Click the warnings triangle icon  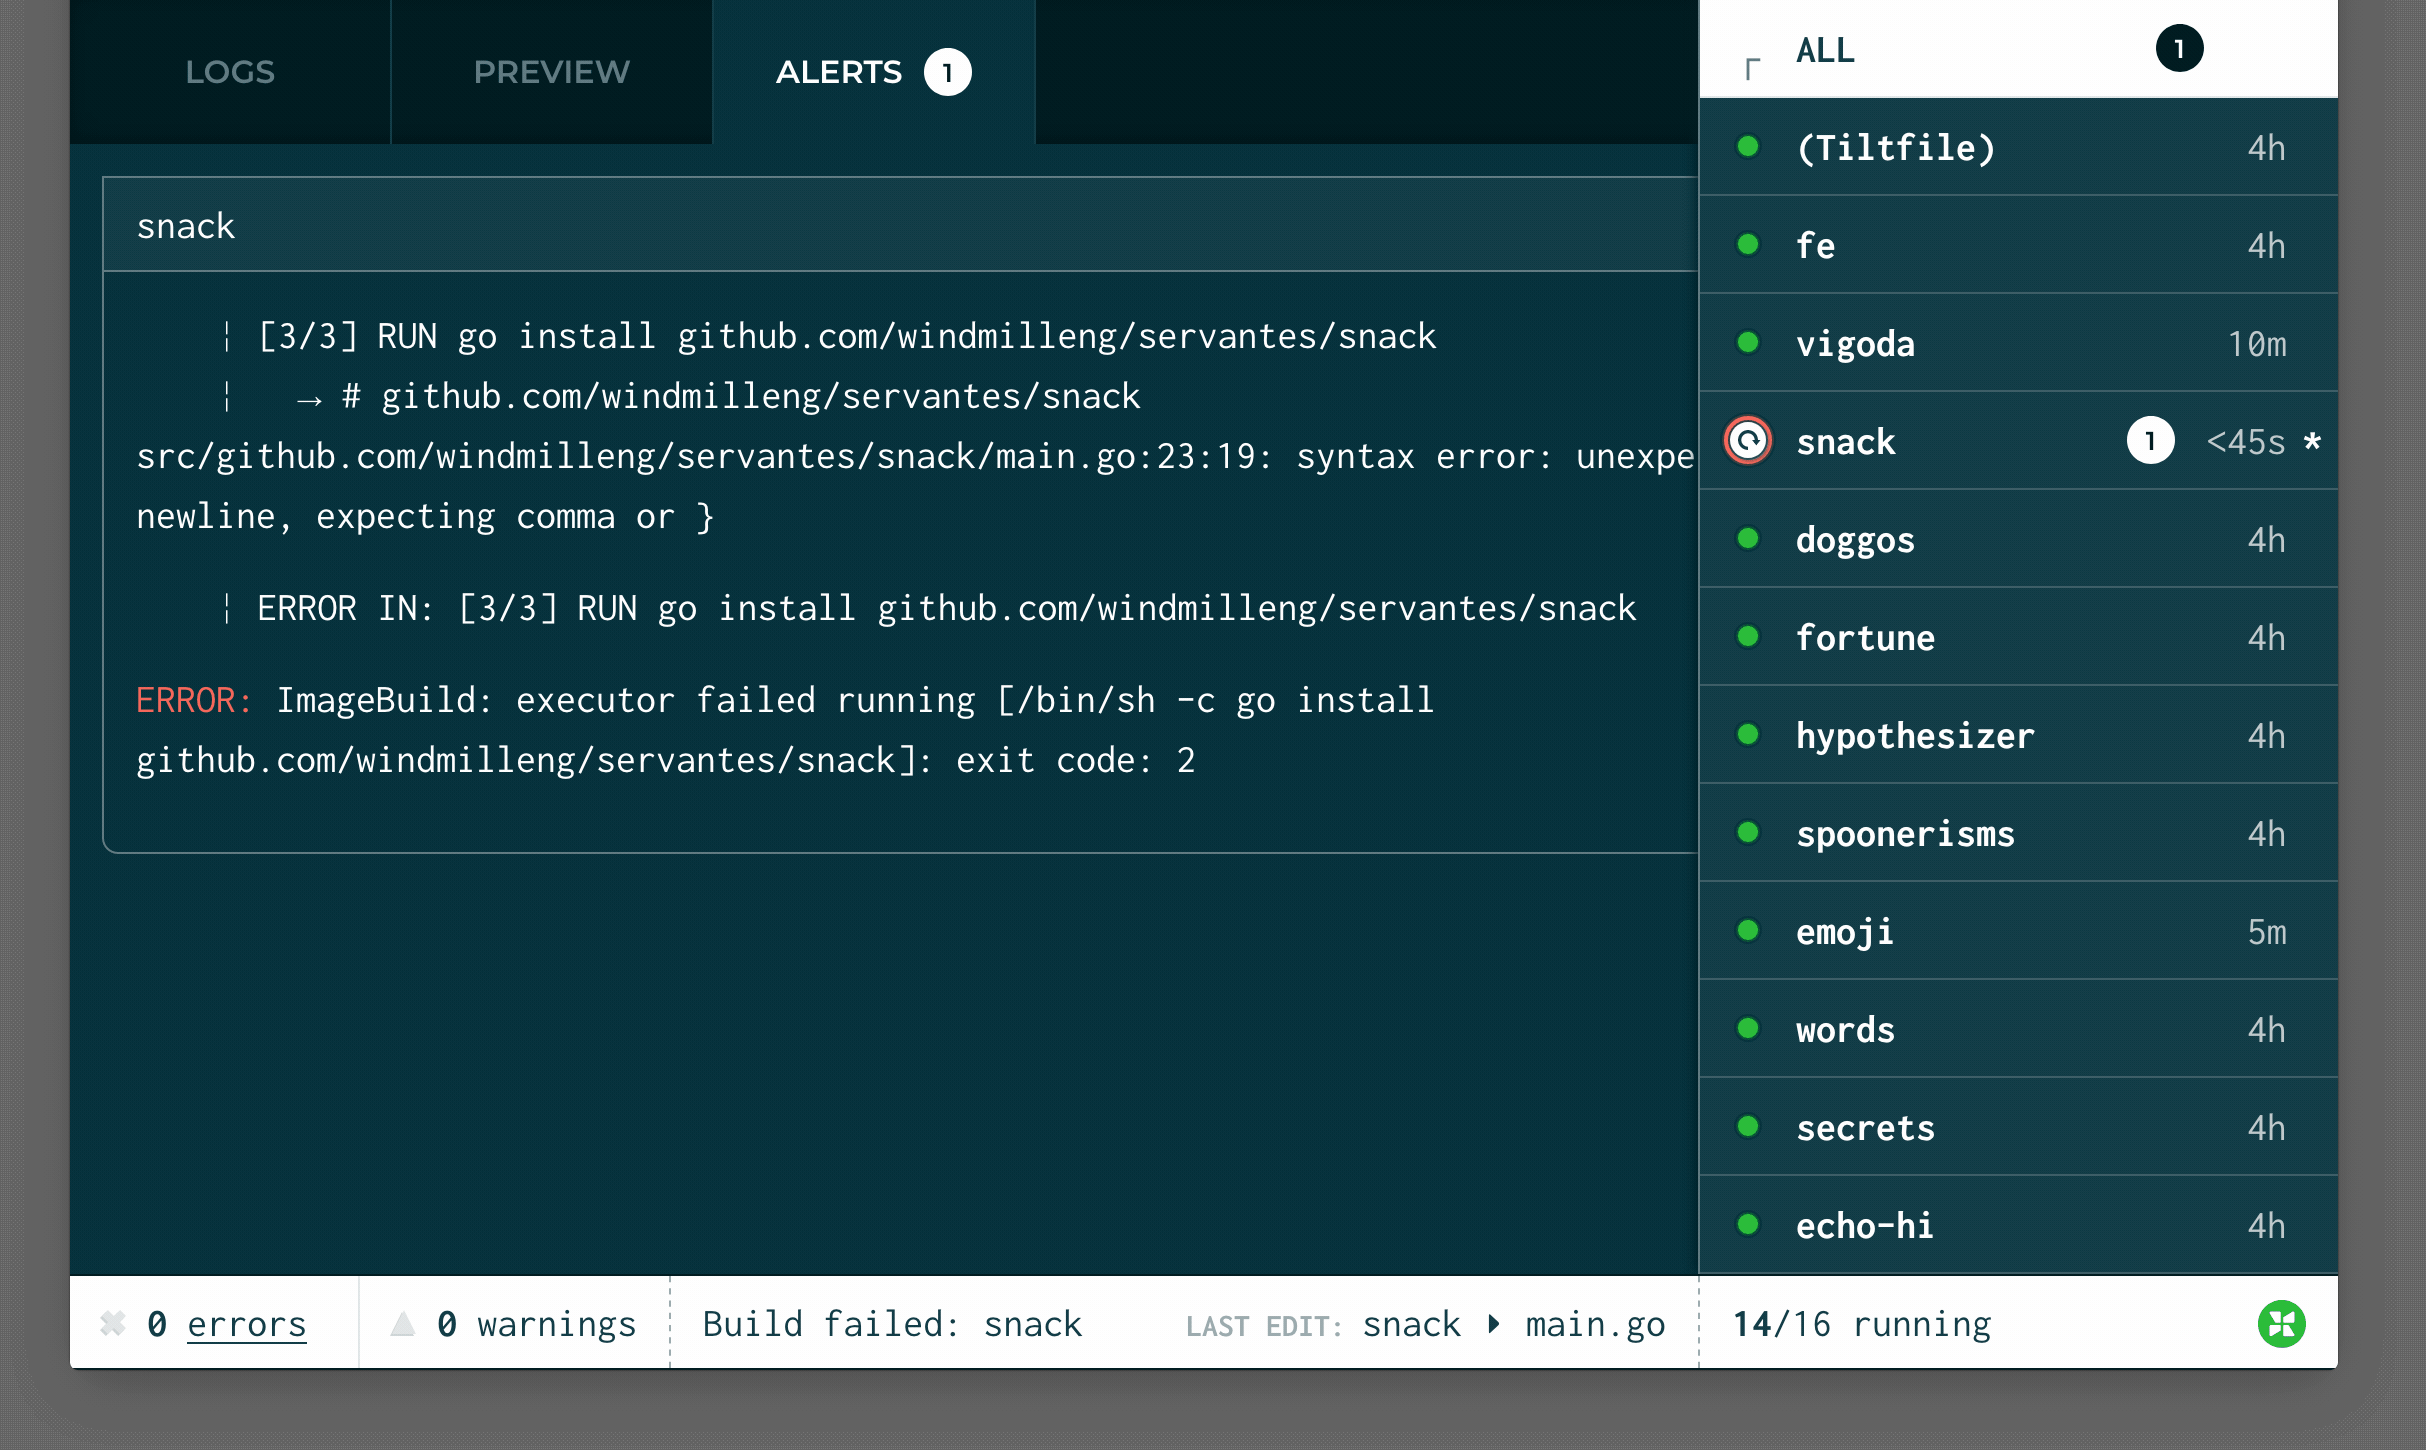pos(403,1323)
